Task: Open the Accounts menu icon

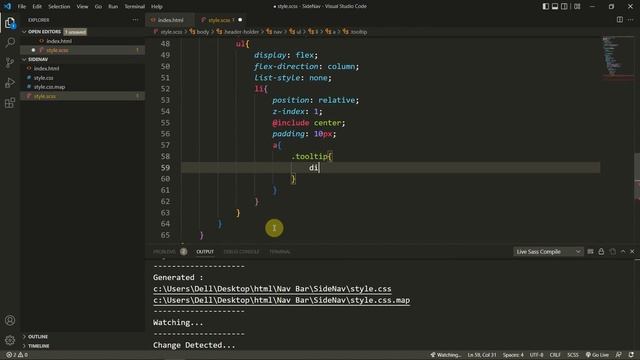Action: pyautogui.click(x=10, y=320)
